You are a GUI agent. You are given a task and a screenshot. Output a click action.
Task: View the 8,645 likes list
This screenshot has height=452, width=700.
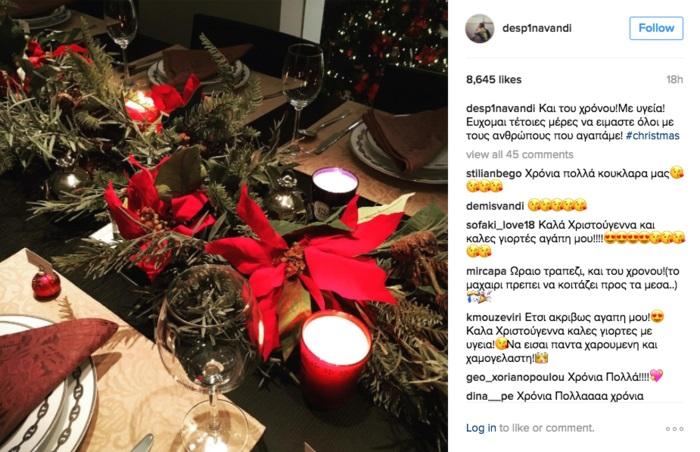click(x=494, y=80)
